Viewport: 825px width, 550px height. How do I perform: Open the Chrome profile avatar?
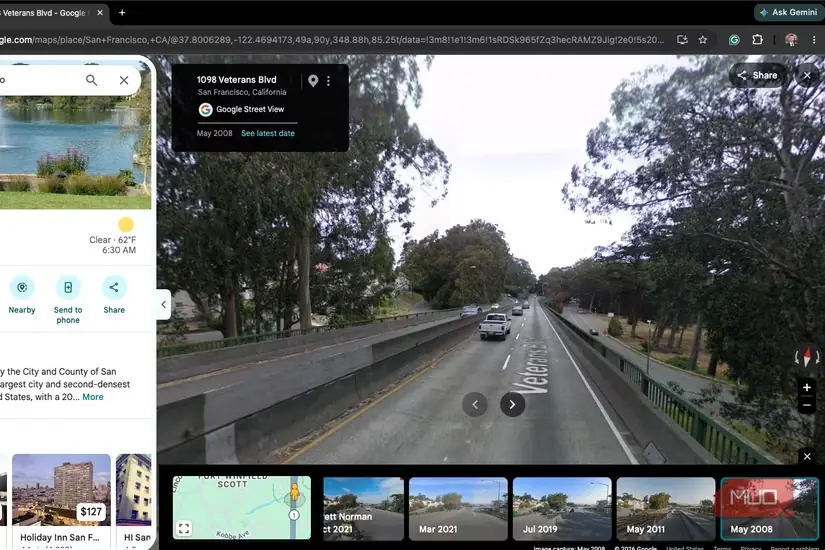791,40
